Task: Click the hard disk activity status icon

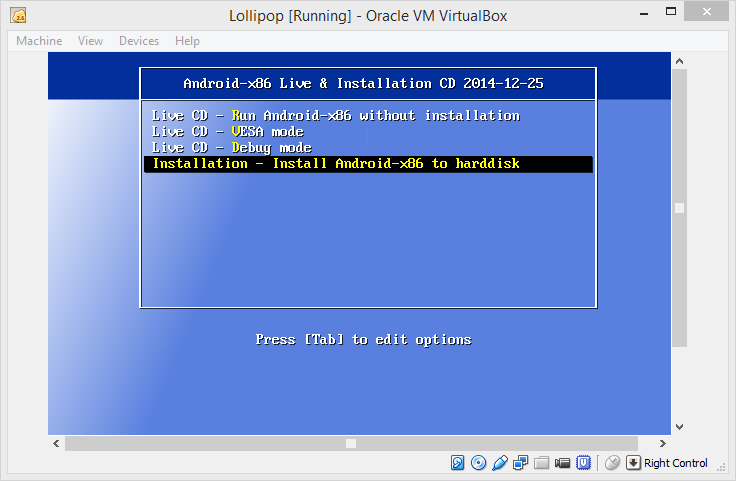Action: 457,463
